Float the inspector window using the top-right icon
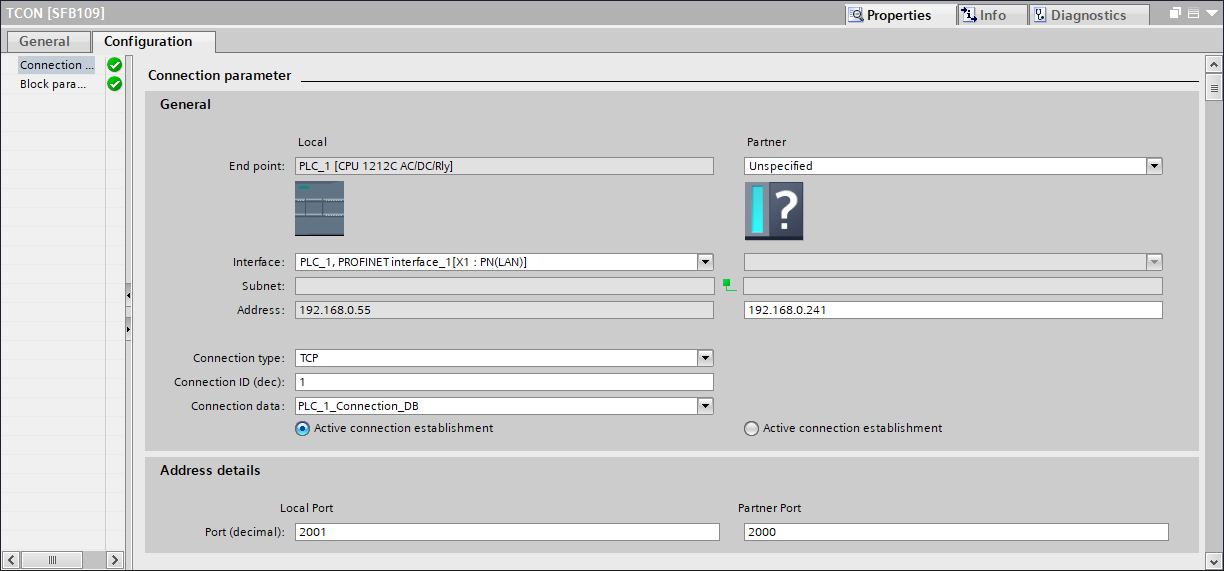The width and height of the screenshot is (1224, 571). (x=1176, y=14)
